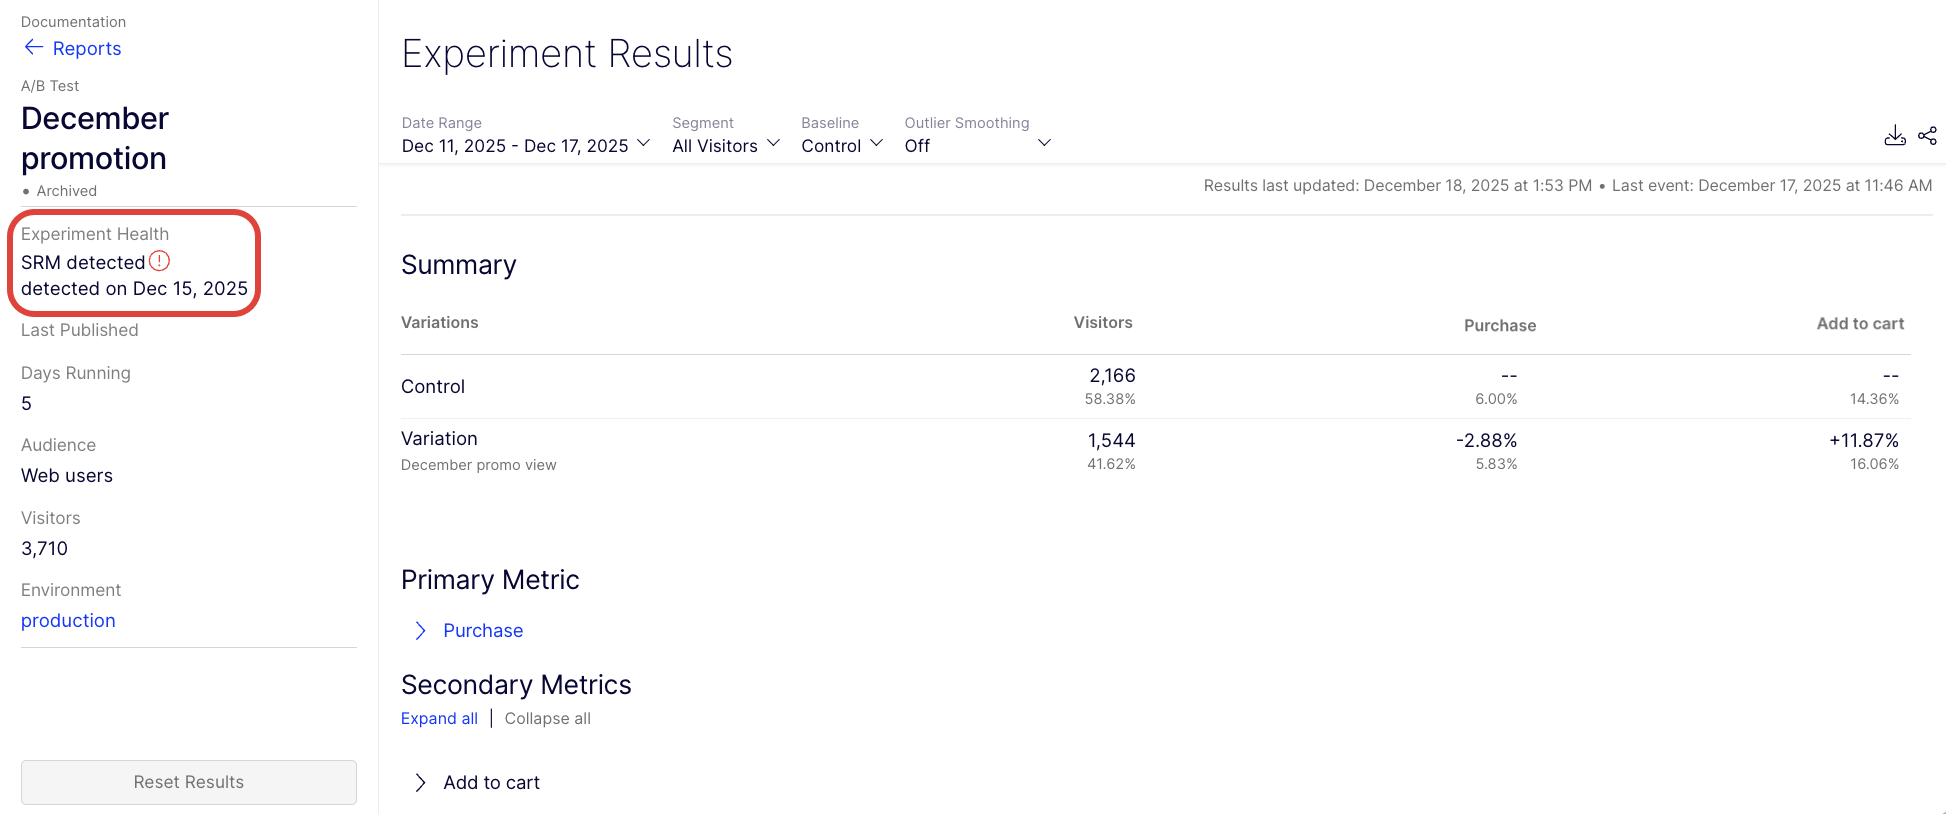Click the Add to cart column header

click(1859, 324)
